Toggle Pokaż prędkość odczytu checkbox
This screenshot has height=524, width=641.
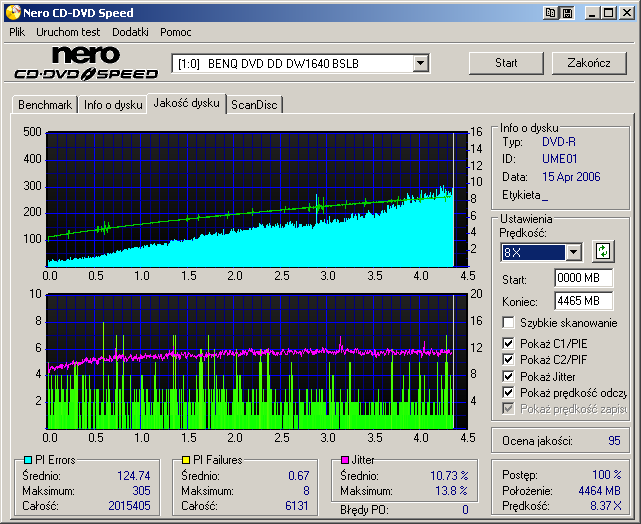pyautogui.click(x=508, y=393)
